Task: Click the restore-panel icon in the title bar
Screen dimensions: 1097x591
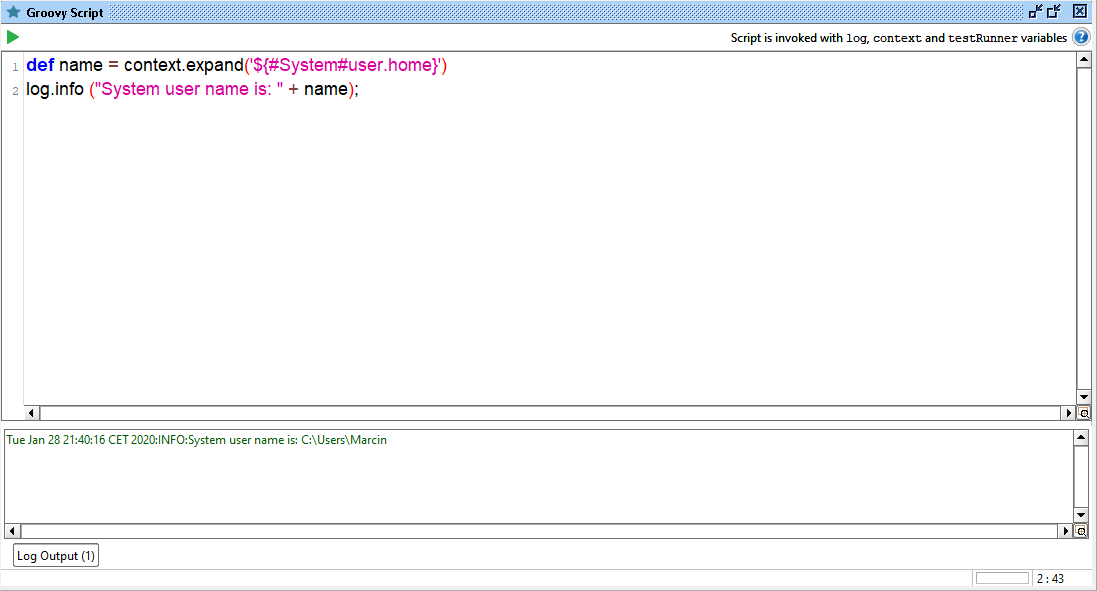Action: [x=1052, y=11]
